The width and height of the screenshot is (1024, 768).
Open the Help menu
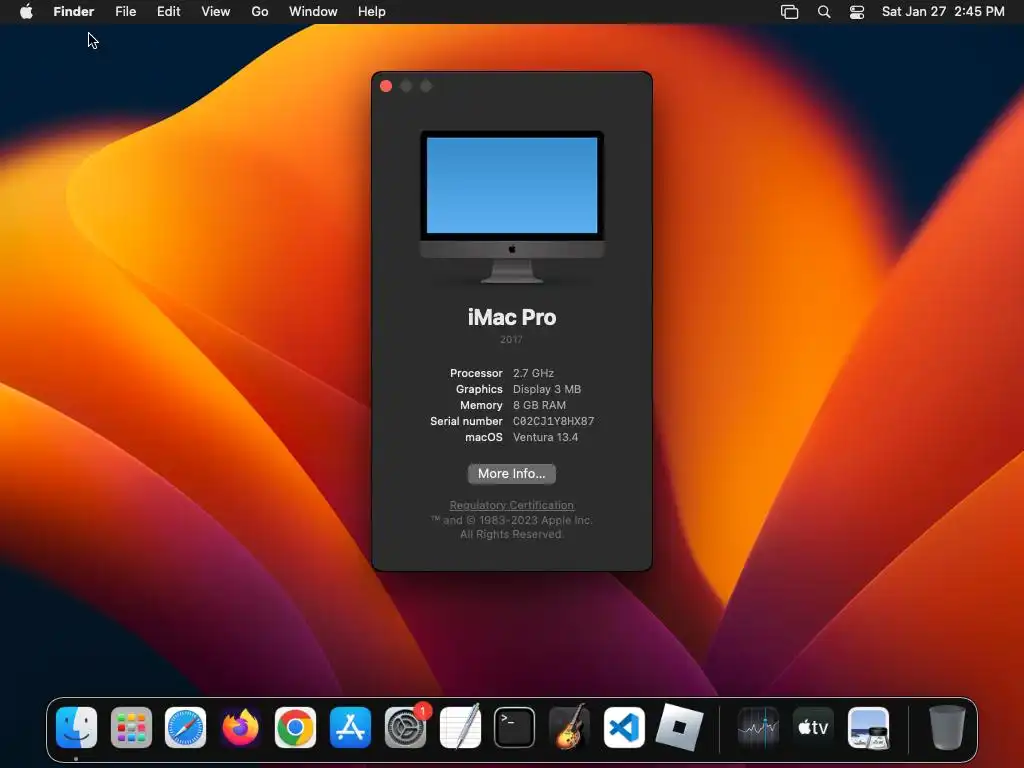(372, 12)
